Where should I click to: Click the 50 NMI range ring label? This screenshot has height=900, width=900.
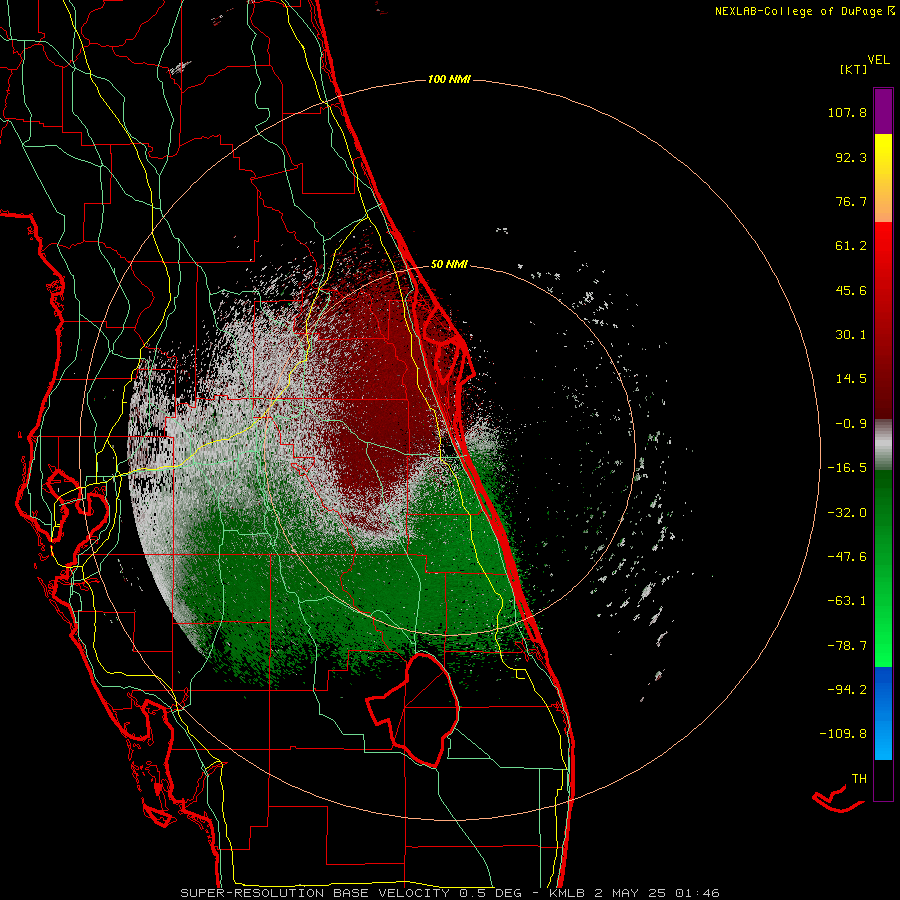pyautogui.click(x=449, y=264)
